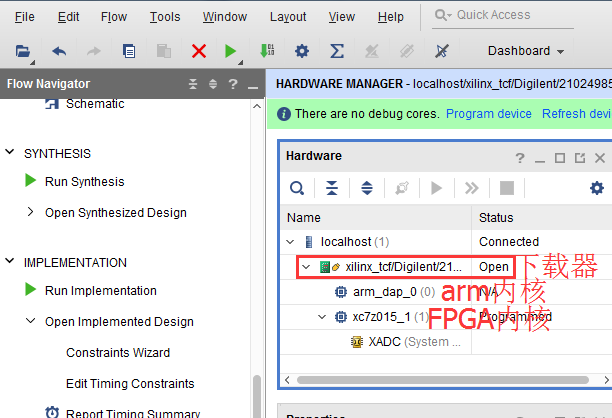612x418 pixels.
Task: Open the Flow menu
Action: tap(114, 17)
